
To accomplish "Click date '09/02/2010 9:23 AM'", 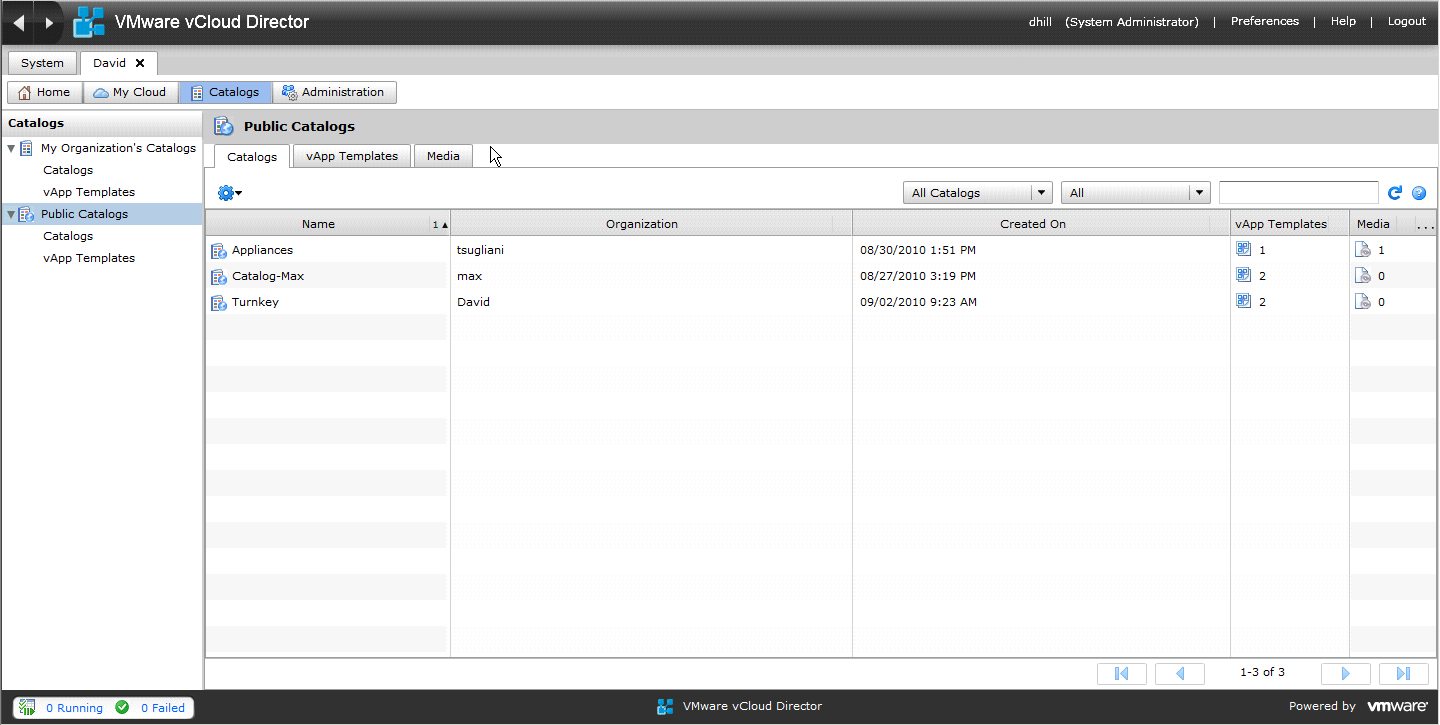I will point(918,302).
